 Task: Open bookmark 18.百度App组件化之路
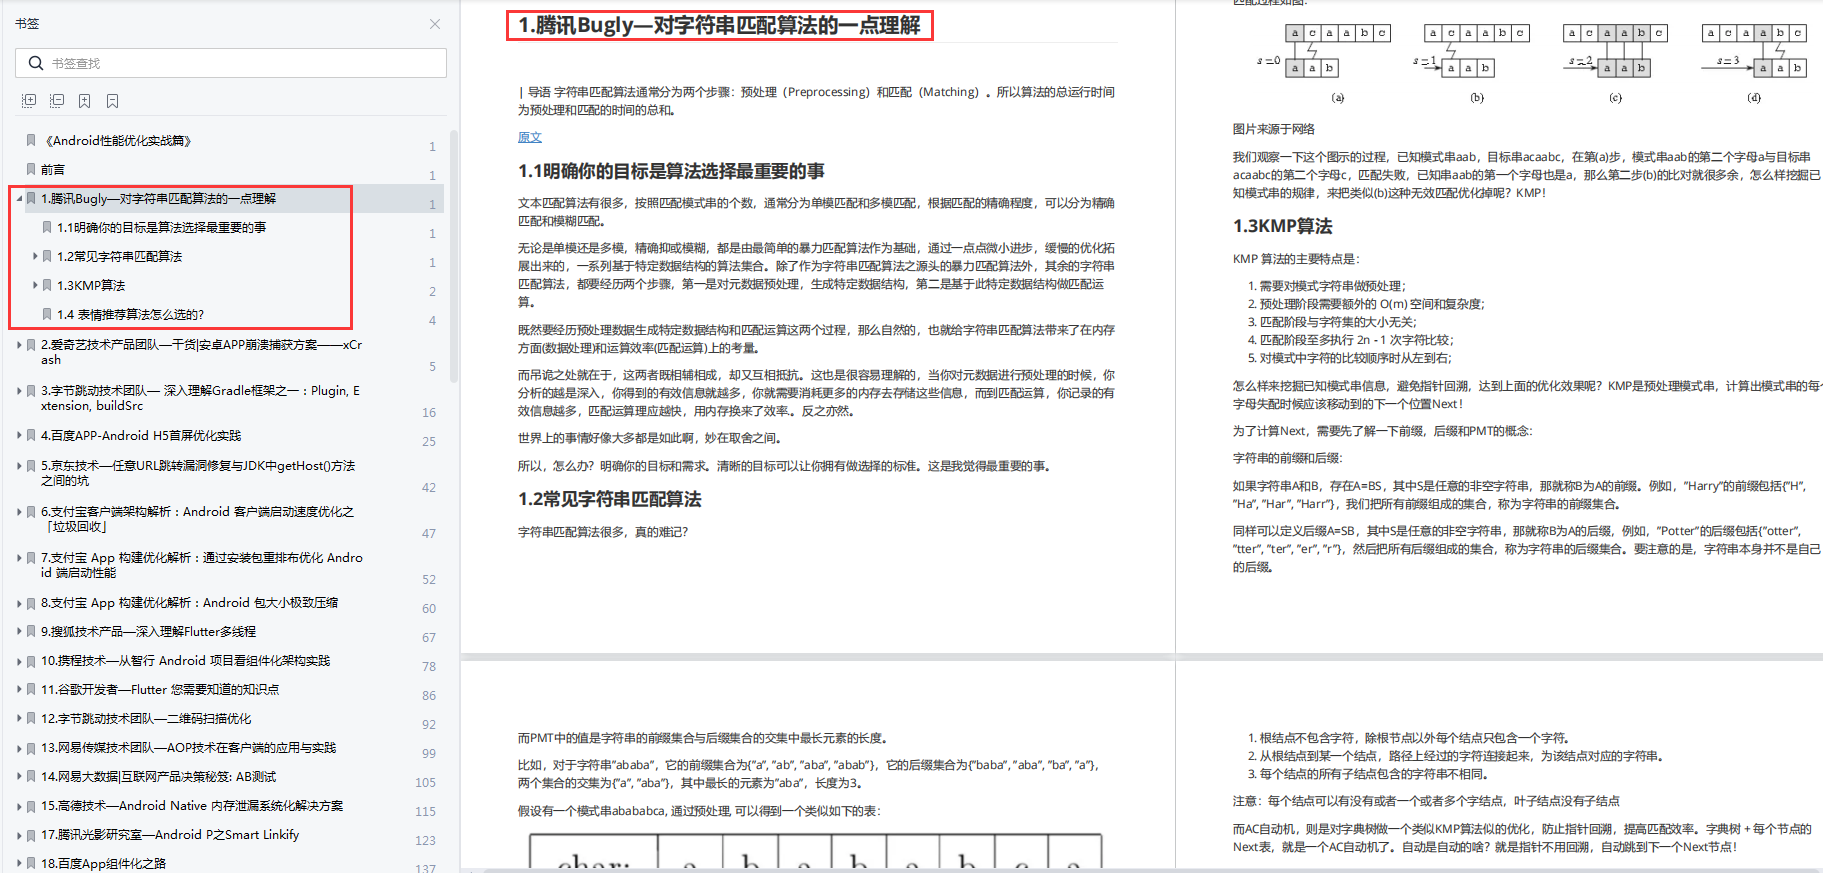point(103,864)
